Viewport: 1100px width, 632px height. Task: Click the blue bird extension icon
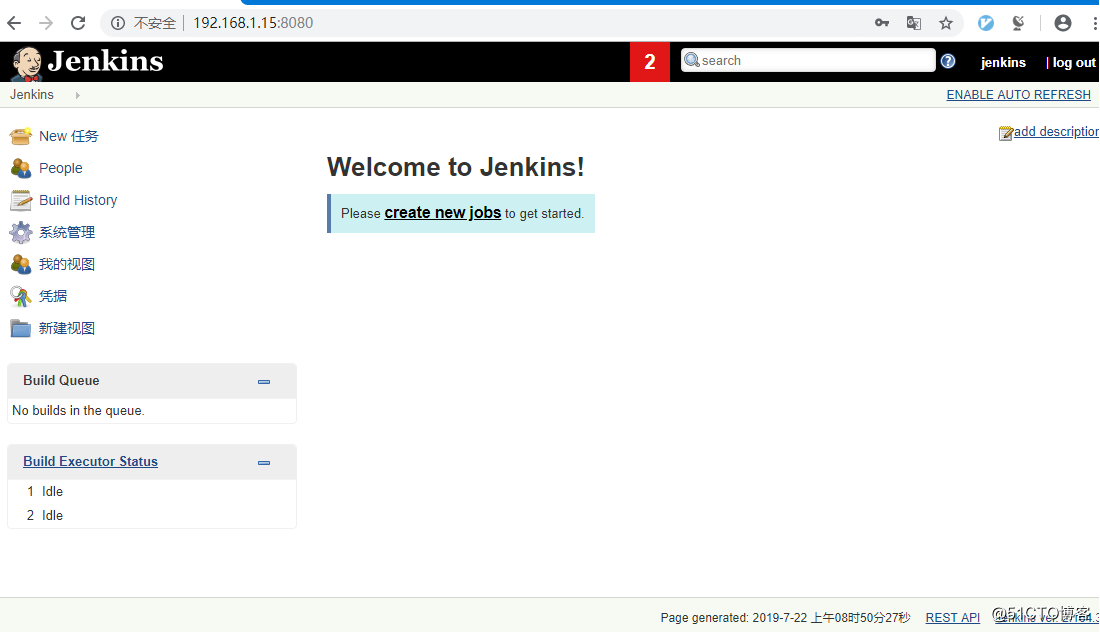pos(986,23)
